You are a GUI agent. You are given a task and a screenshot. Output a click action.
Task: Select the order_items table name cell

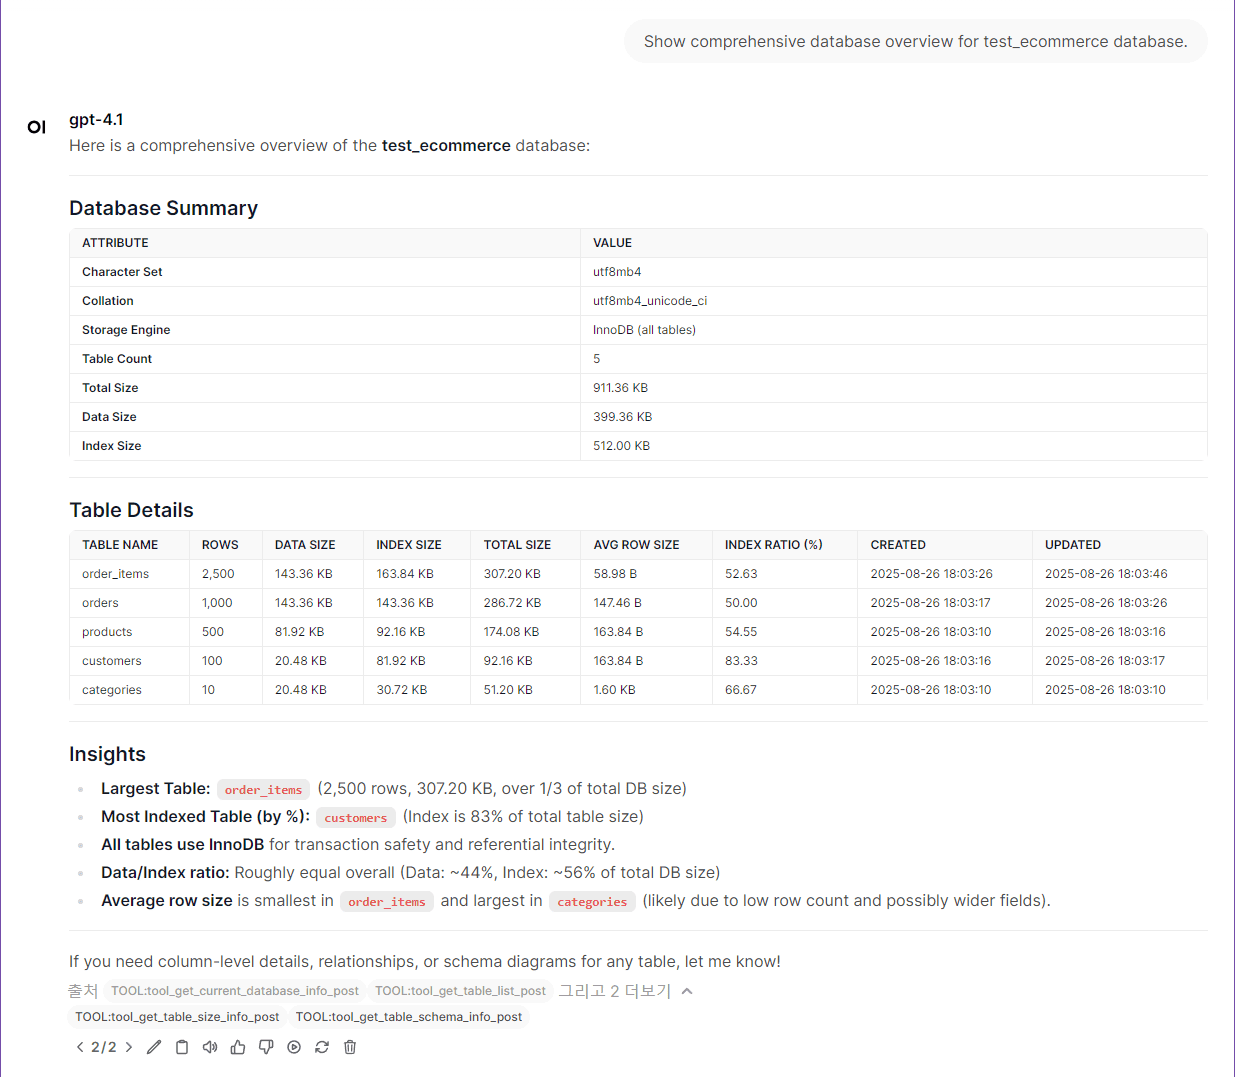[130, 574]
